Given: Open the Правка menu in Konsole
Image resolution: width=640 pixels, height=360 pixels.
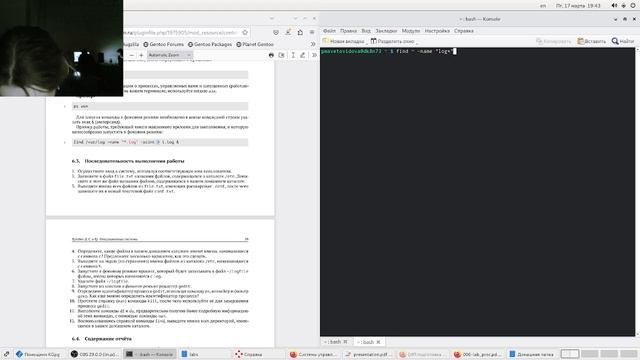Looking at the screenshot, I should (348, 31).
